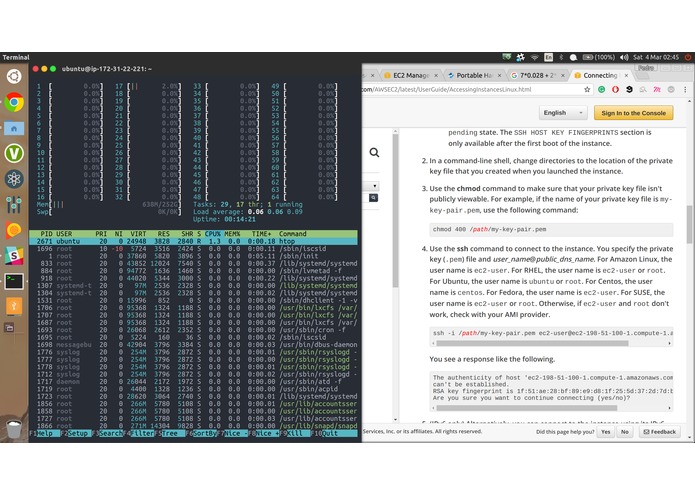695x494 pixels.
Task: Open the Slack icon in the launcher
Action: [14, 256]
